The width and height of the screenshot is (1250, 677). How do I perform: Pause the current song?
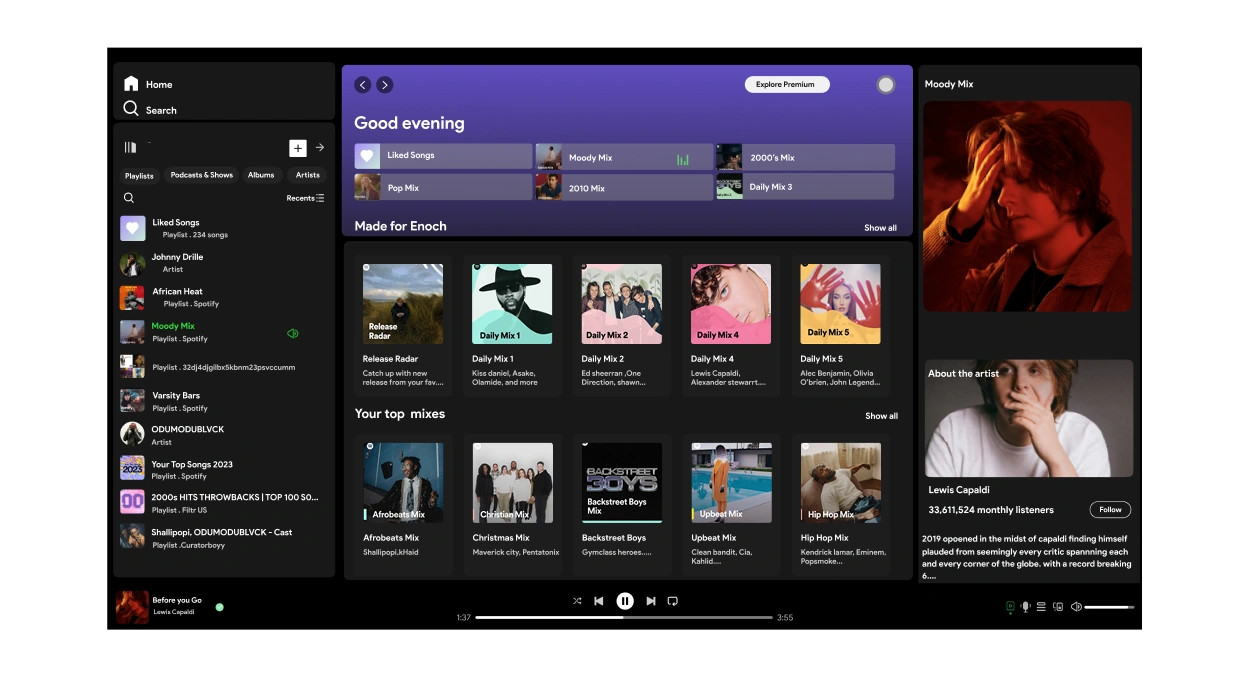[625, 601]
